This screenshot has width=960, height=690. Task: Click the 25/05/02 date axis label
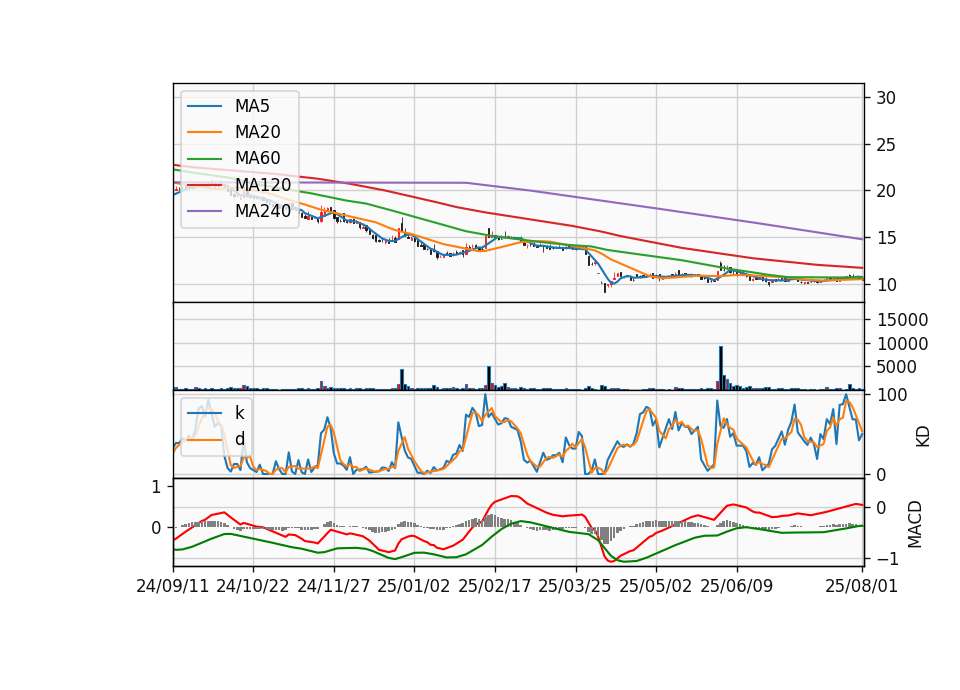click(656, 586)
